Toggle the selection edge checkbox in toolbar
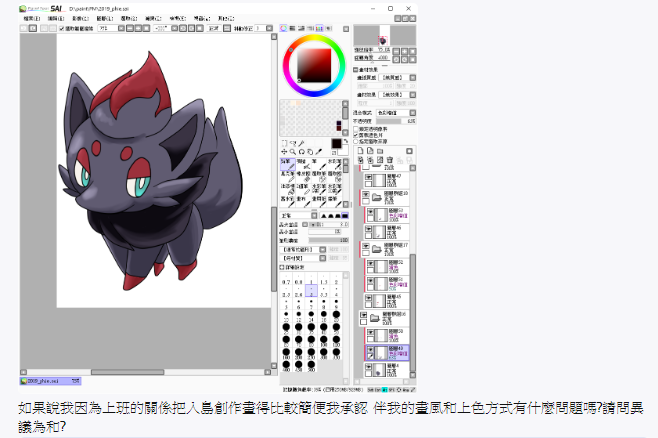Viewport: 658px width, 438px height. (x=62, y=29)
